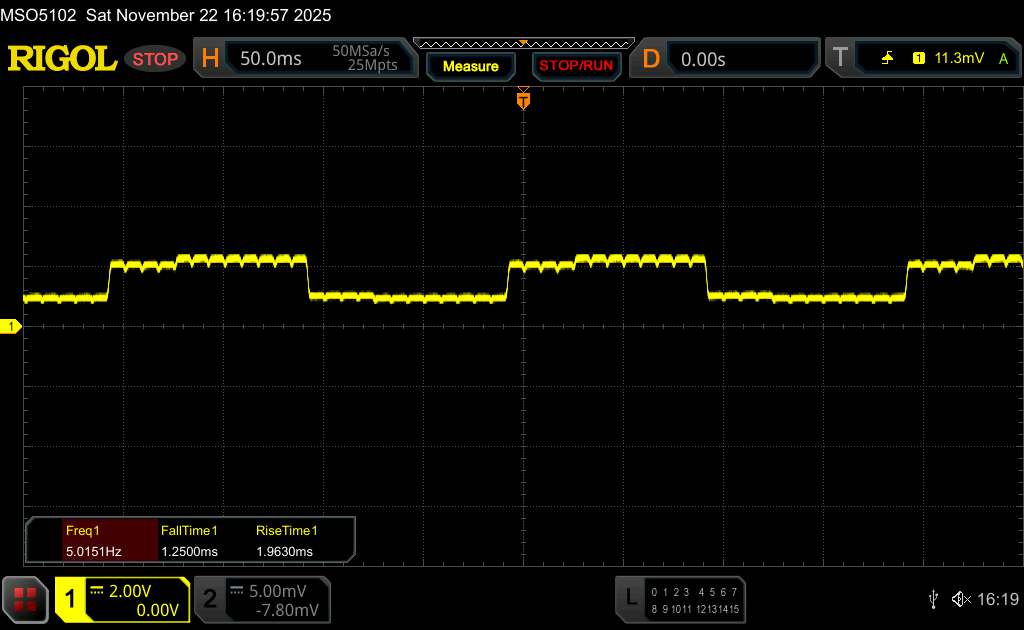Select the orange H horizontal label

coord(210,59)
